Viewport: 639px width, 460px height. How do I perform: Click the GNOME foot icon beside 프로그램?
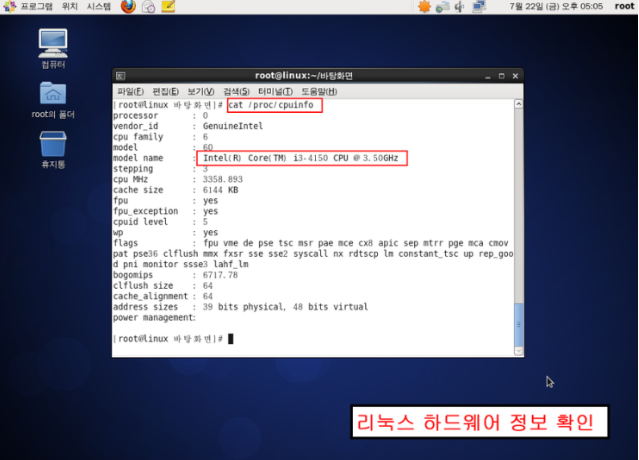[x=9, y=7]
